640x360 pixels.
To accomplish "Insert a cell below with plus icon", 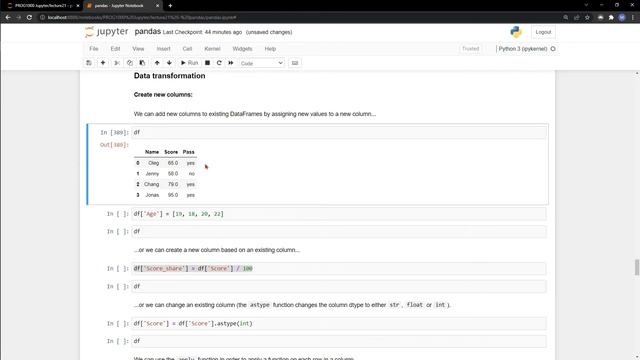I will [103, 63].
